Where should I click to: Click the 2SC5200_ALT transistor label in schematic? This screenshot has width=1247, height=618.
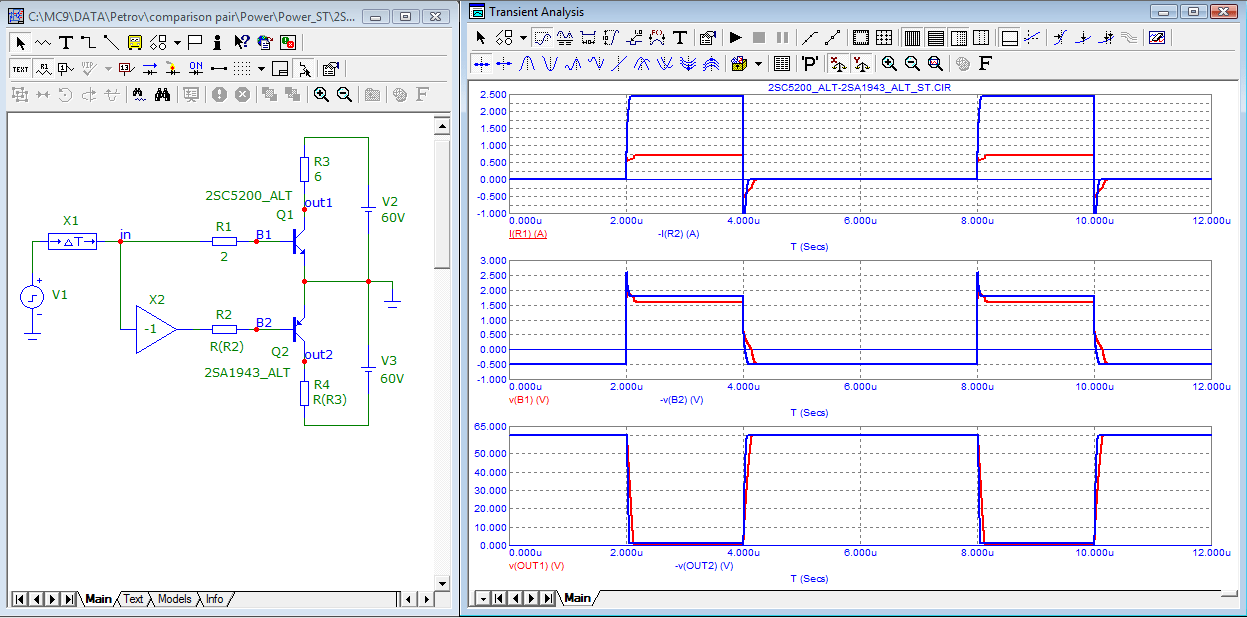pos(248,196)
